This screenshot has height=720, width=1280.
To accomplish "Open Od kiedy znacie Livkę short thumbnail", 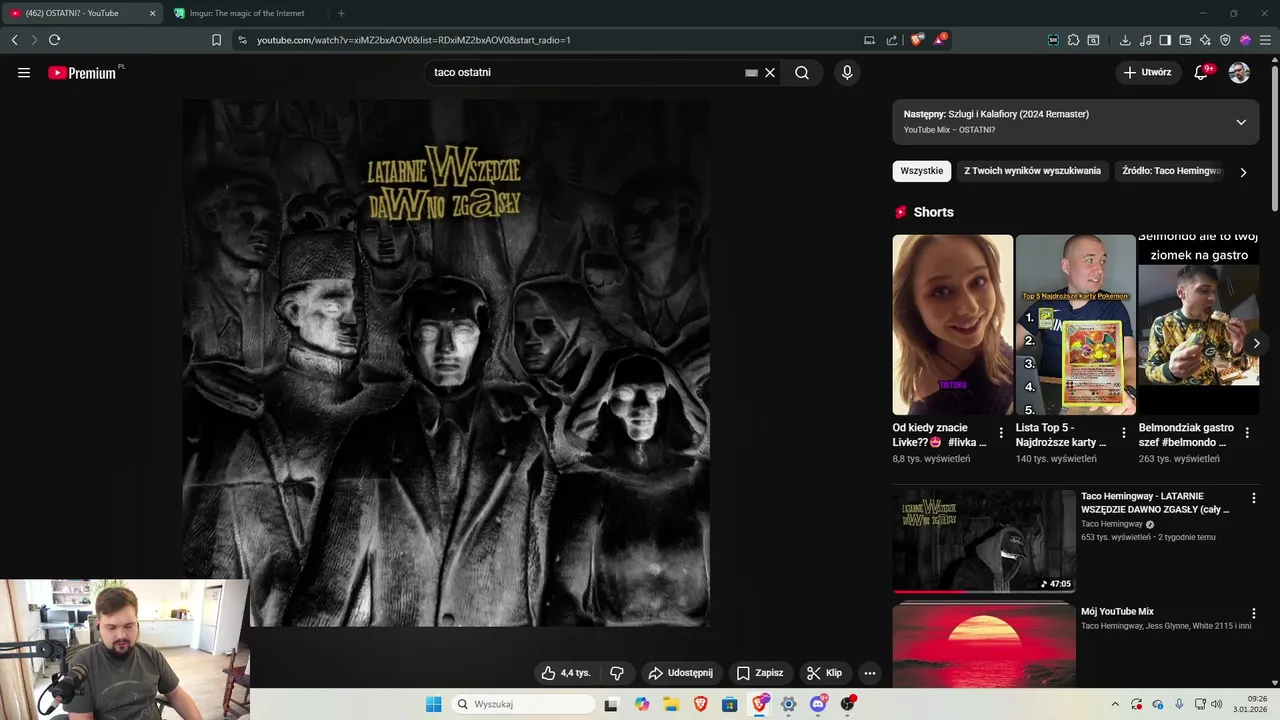I will tap(953, 324).
